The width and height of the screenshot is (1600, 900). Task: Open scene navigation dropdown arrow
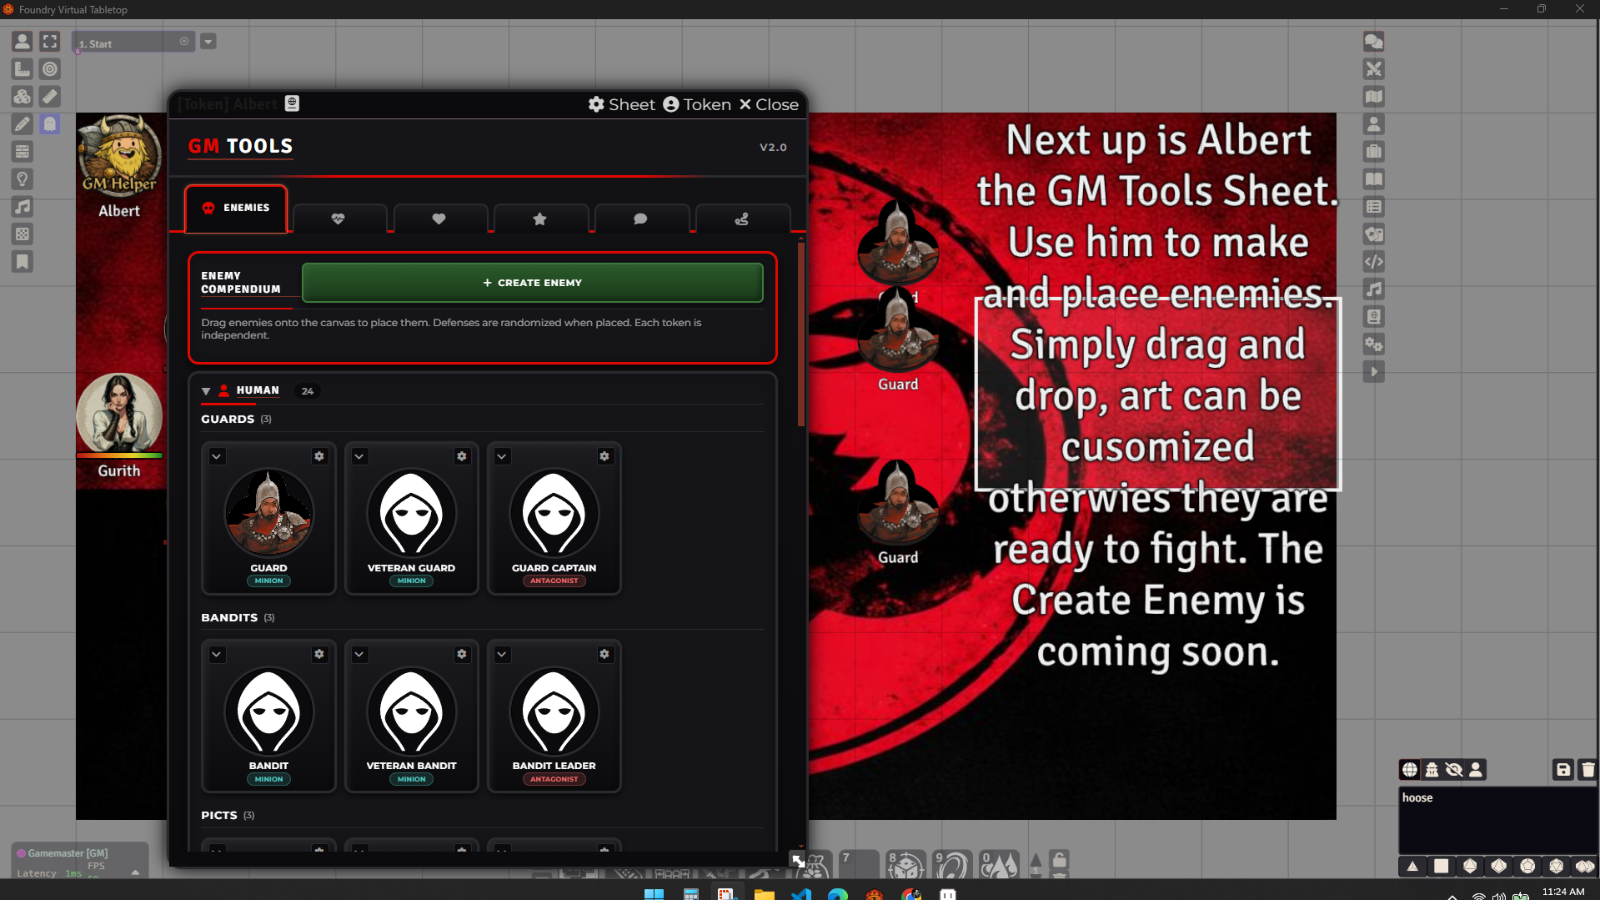208,42
